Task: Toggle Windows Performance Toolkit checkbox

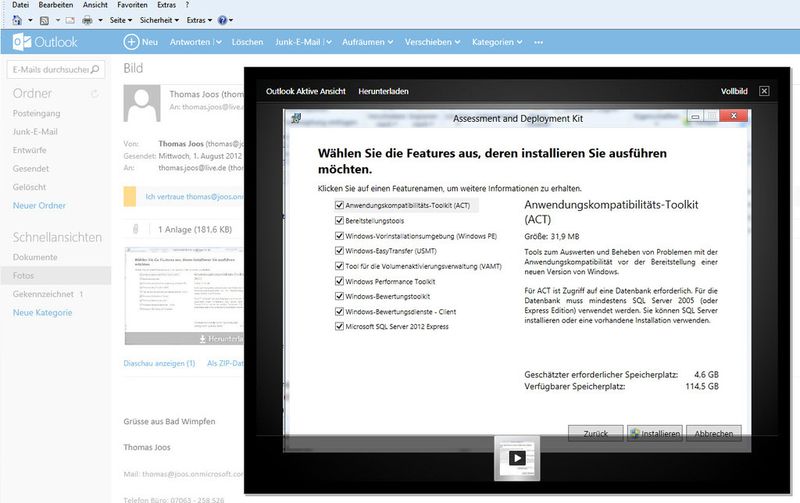Action: (x=339, y=281)
